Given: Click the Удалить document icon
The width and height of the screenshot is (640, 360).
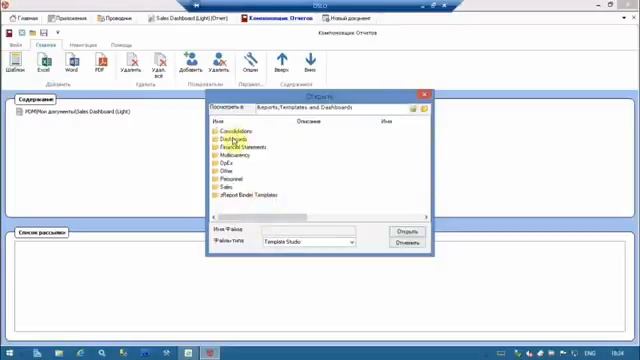Looking at the screenshot, I should click(x=131, y=62).
